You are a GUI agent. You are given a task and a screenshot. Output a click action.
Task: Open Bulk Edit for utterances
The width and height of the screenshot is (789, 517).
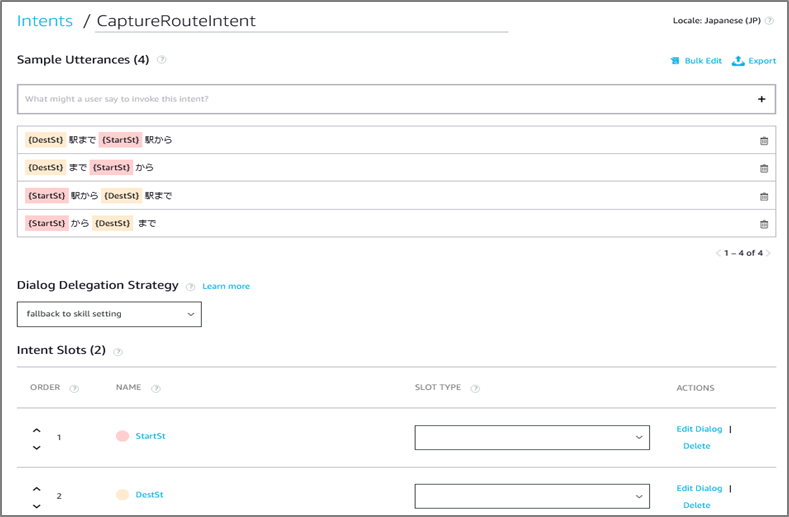coord(696,61)
